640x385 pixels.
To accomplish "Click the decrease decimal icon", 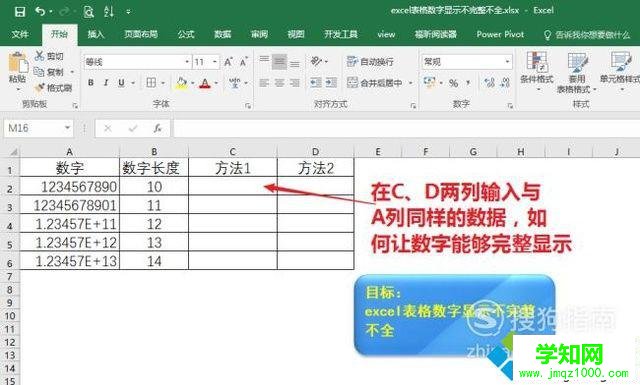I will click(x=505, y=83).
